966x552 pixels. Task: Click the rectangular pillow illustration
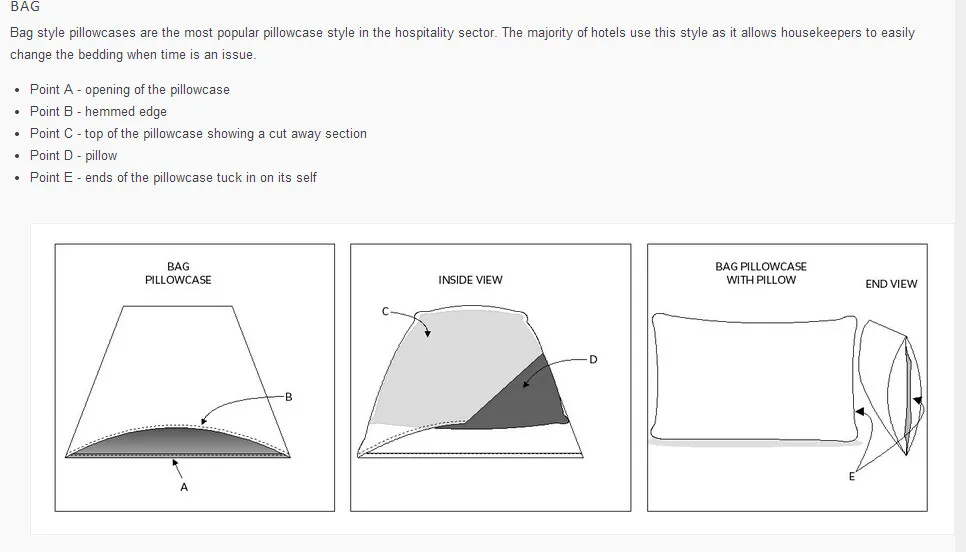coord(755,378)
